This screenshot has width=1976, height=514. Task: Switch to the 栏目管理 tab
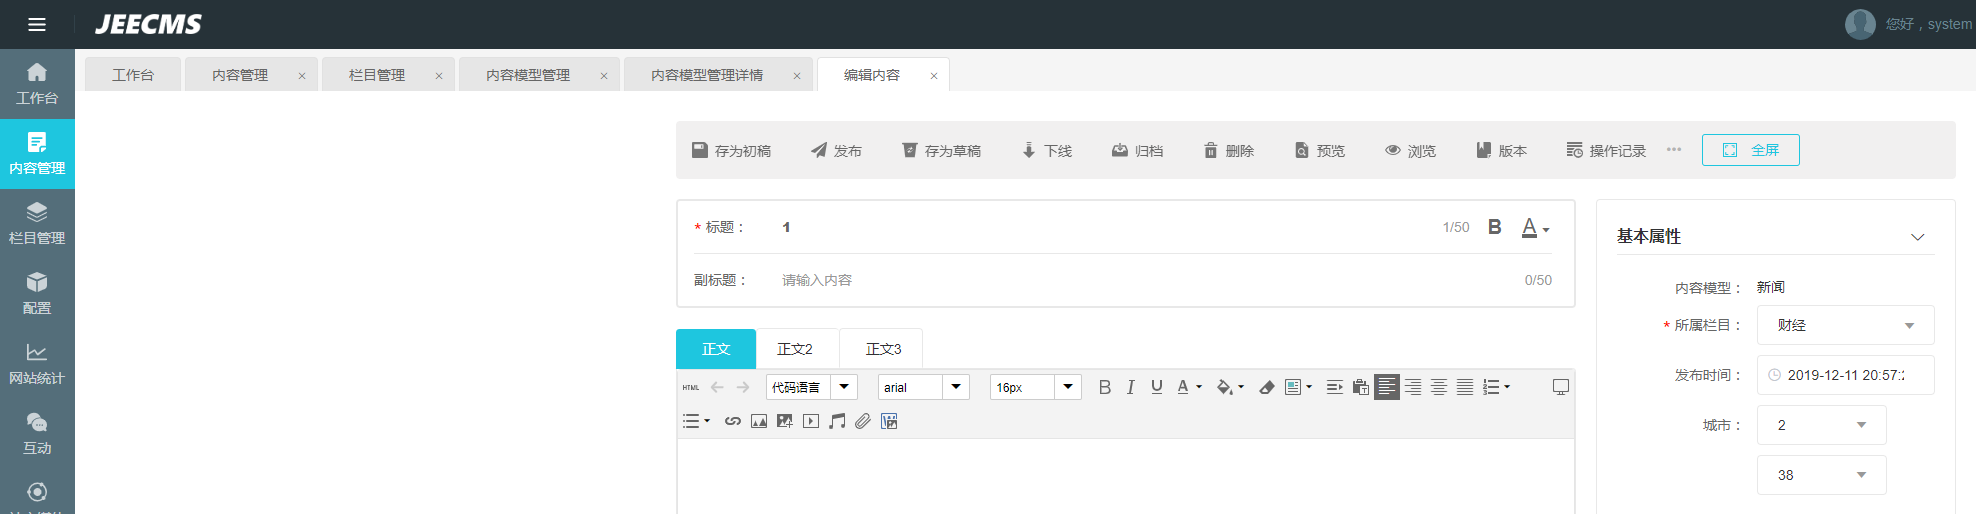[x=377, y=75]
